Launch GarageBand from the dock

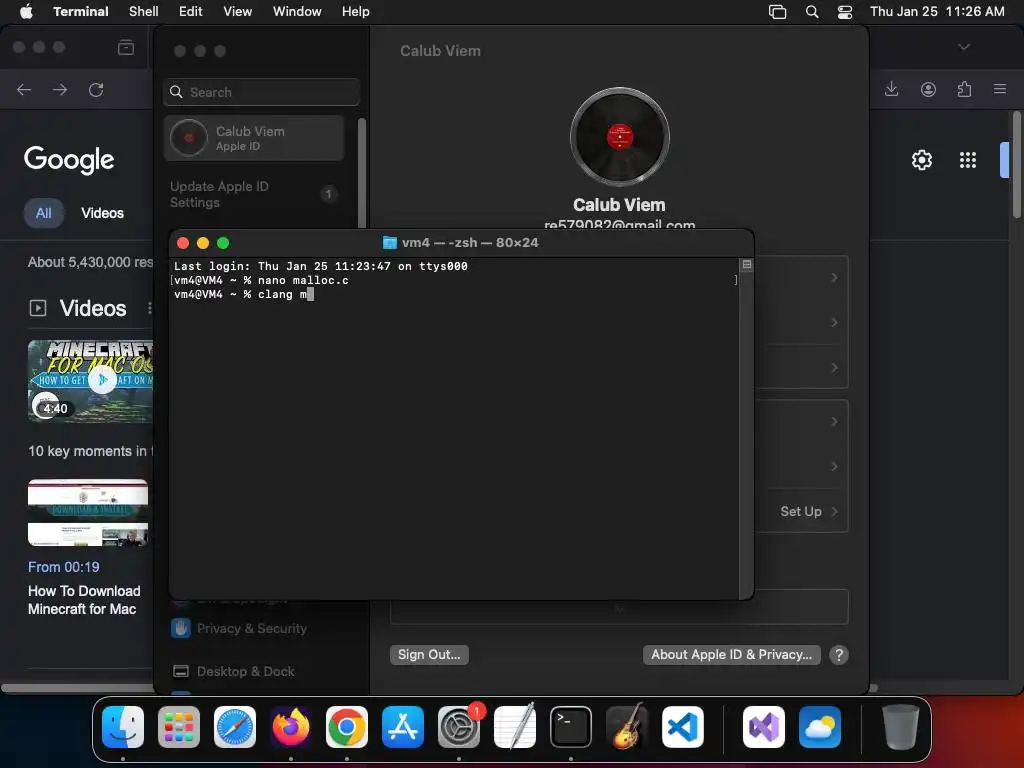[627, 727]
